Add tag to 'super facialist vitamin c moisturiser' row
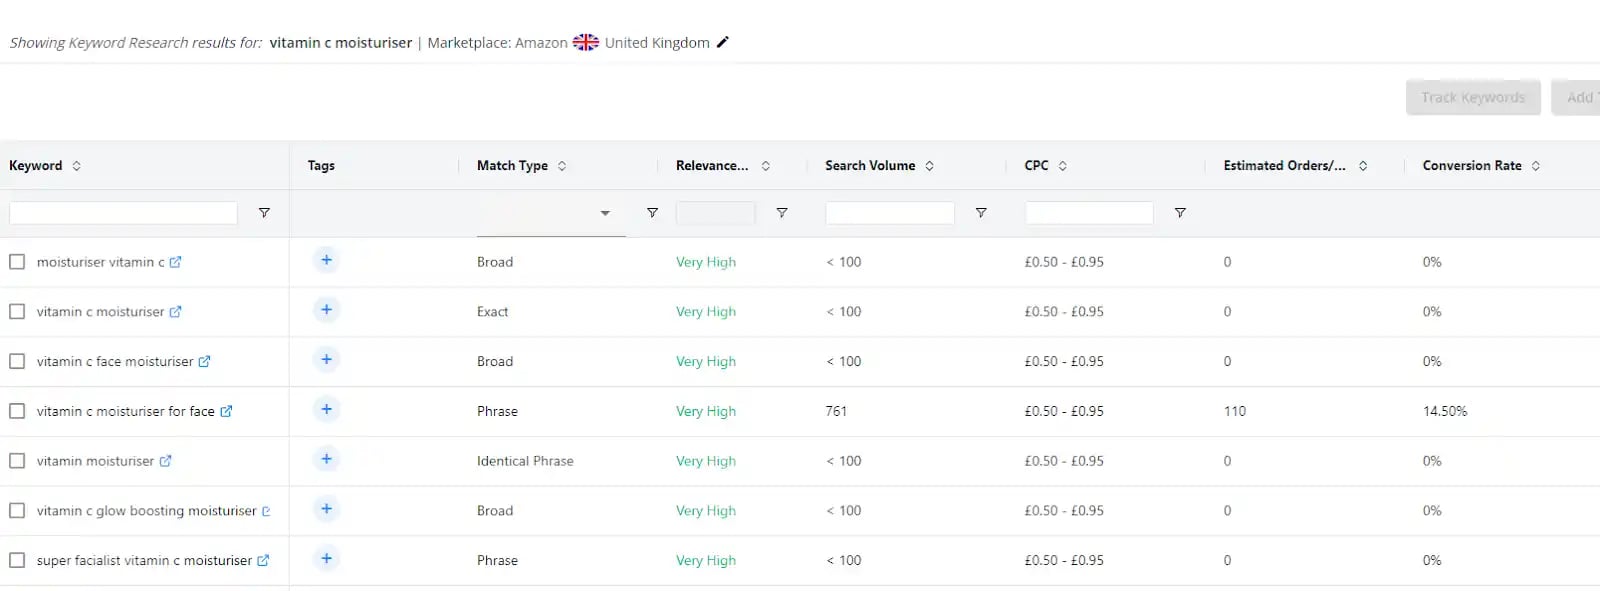 pos(326,558)
